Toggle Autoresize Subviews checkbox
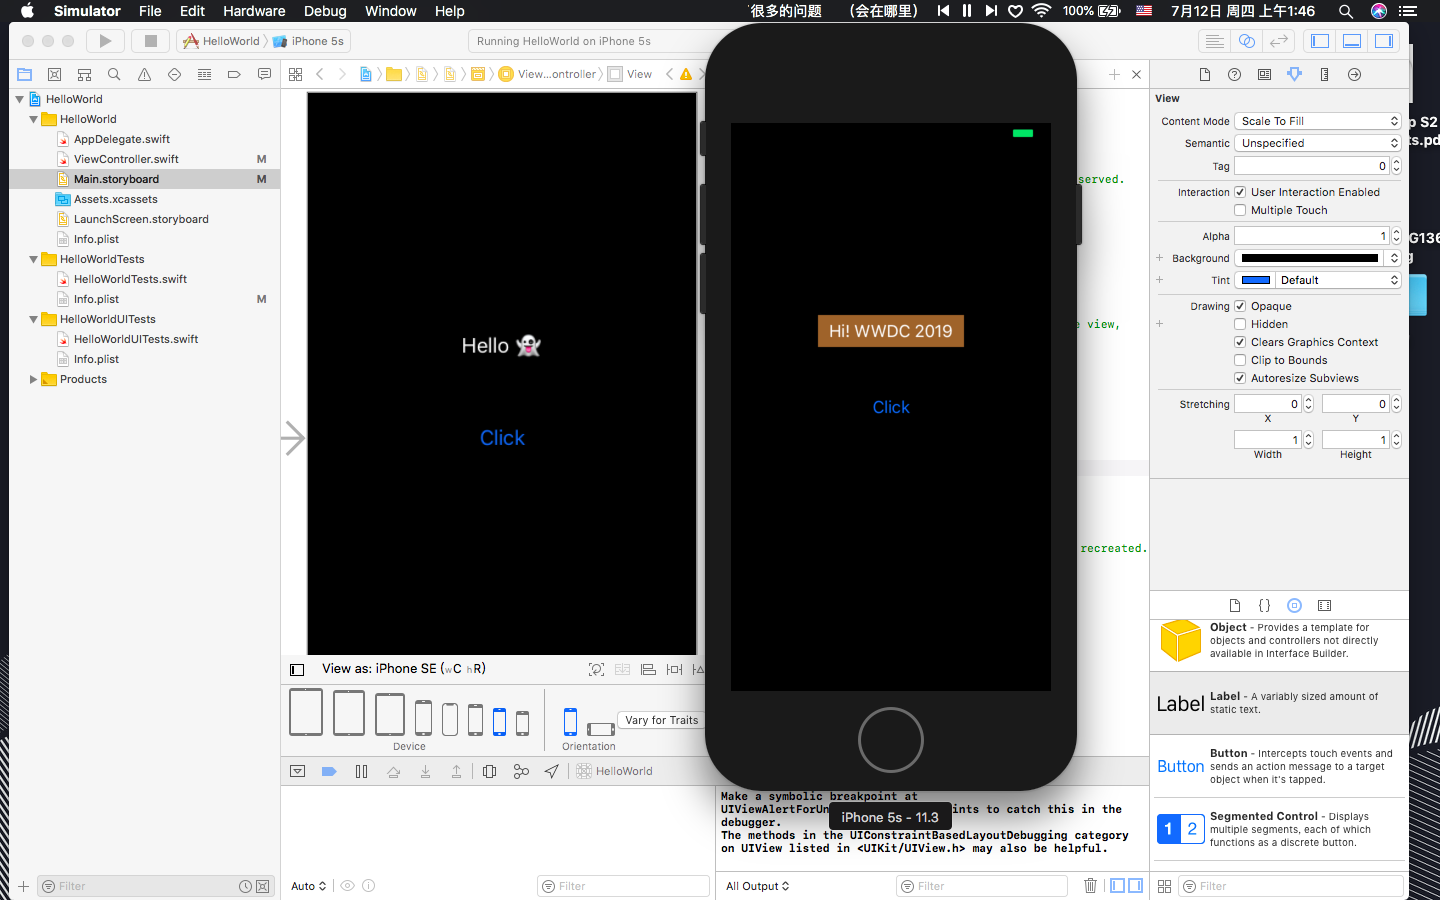The image size is (1440, 900). pos(1240,378)
